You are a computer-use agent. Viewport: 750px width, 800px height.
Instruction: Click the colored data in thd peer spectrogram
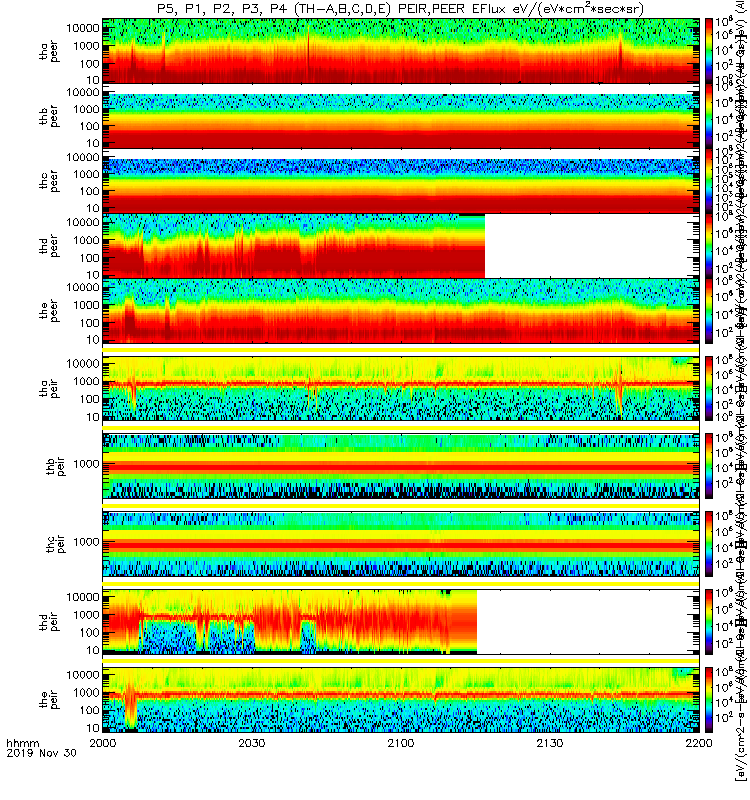[293, 246]
